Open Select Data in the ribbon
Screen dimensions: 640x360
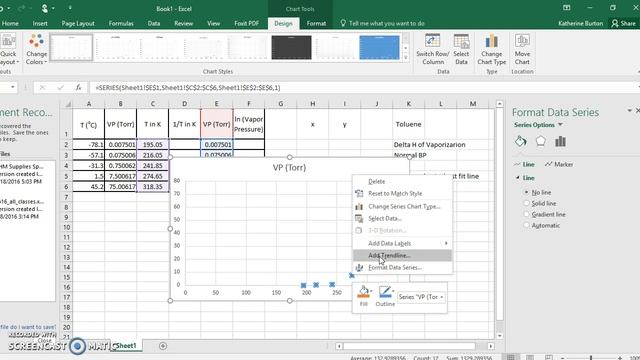461,50
